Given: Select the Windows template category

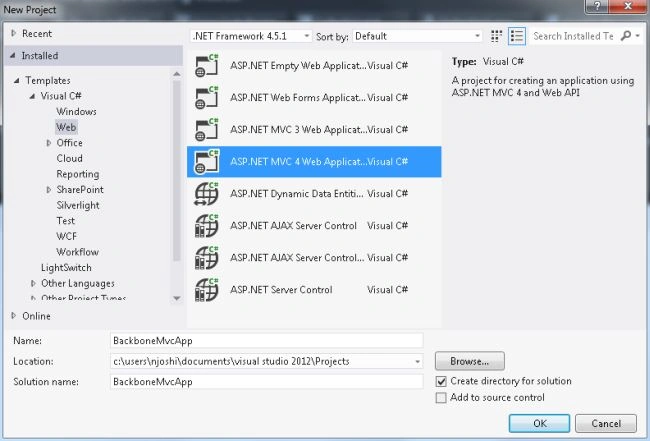Looking at the screenshot, I should (76, 111).
